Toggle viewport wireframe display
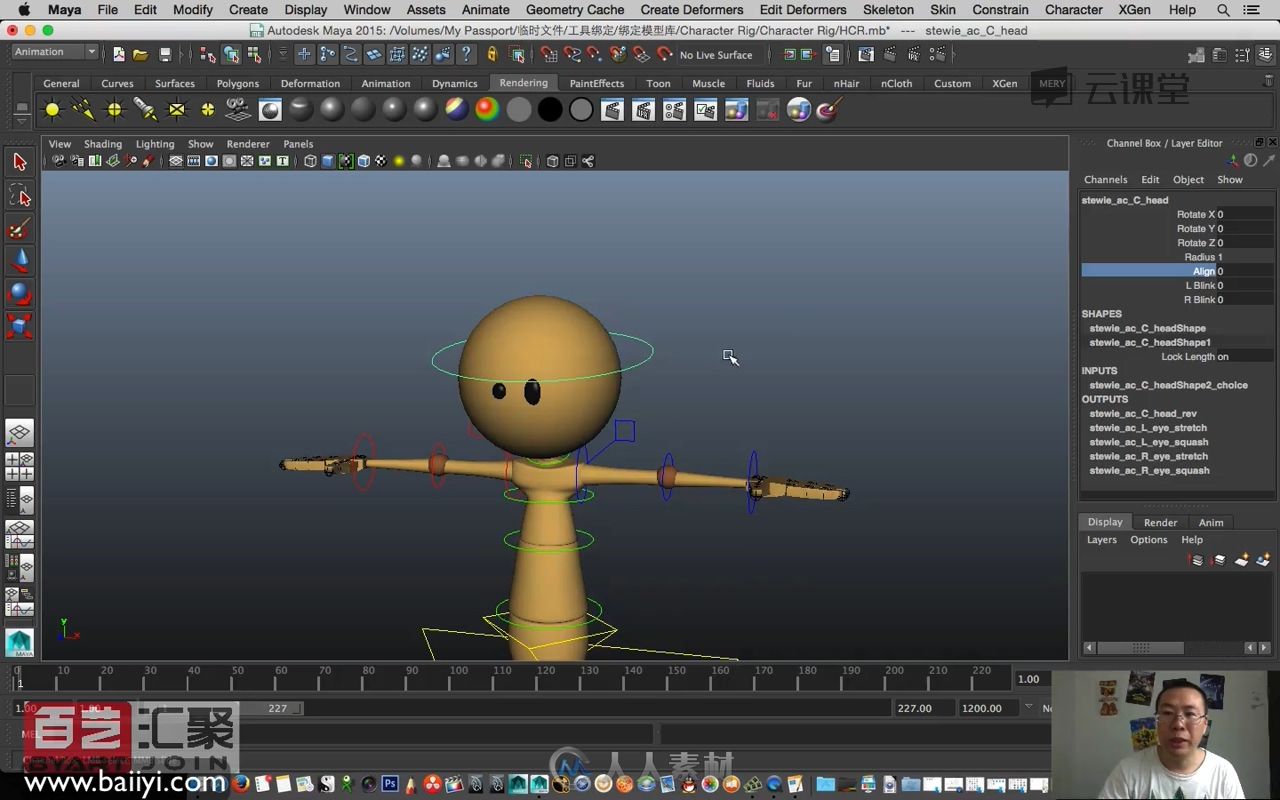Image resolution: width=1280 pixels, height=800 pixels. coord(310,161)
